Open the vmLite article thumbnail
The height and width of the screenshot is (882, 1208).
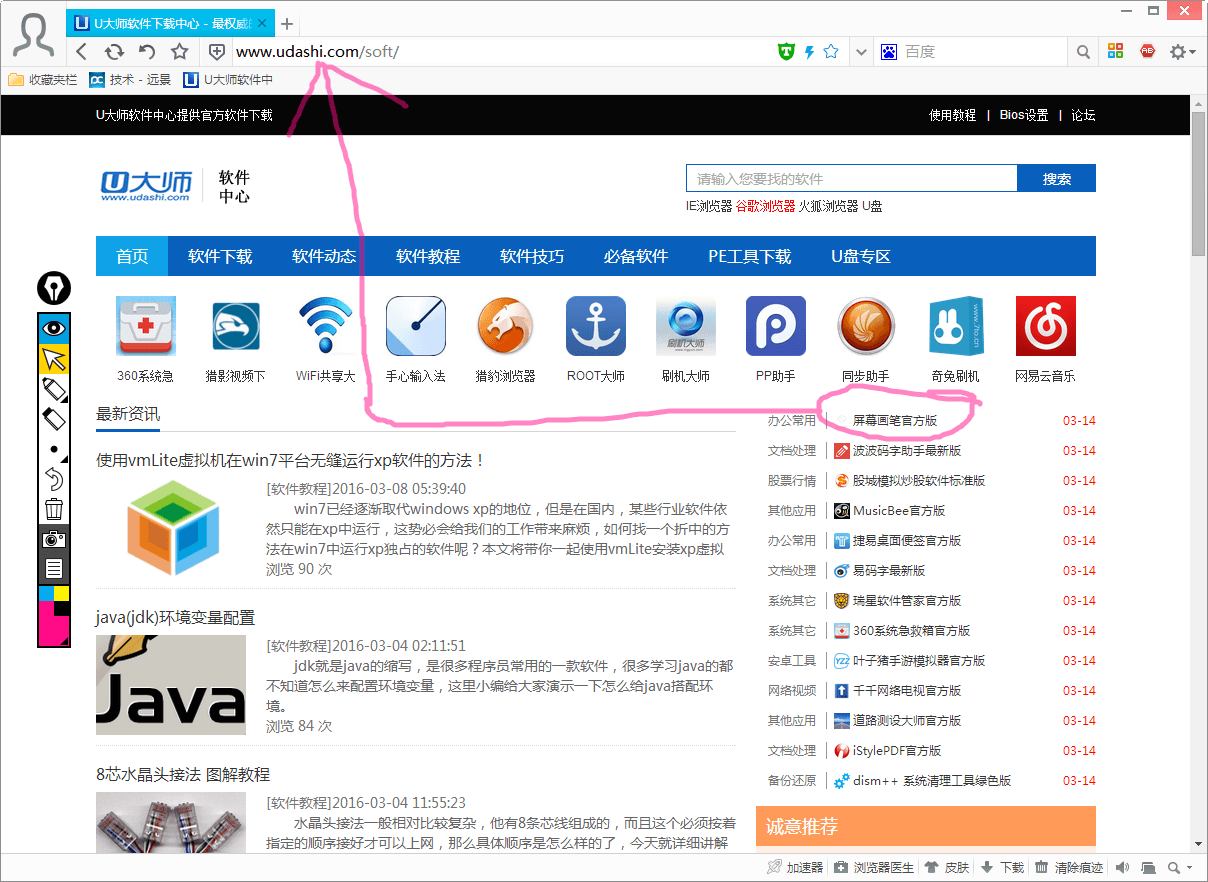[171, 527]
